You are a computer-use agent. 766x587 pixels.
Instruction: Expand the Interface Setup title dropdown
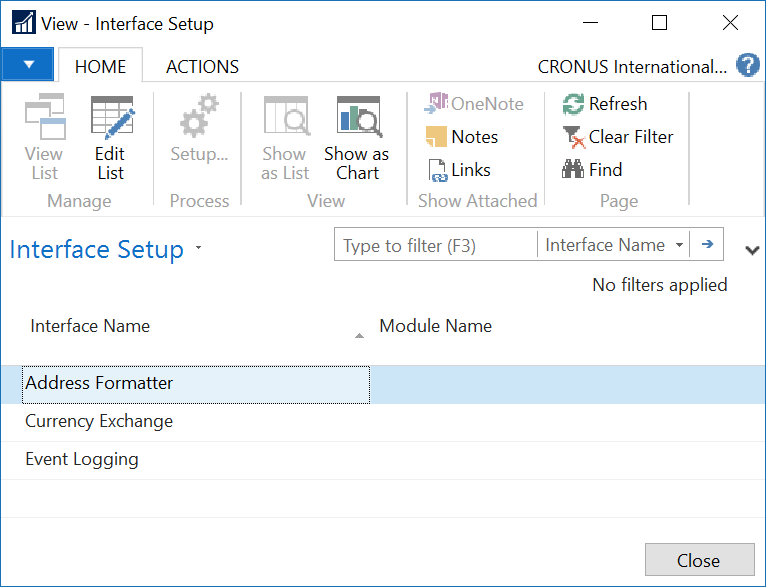pyautogui.click(x=198, y=247)
